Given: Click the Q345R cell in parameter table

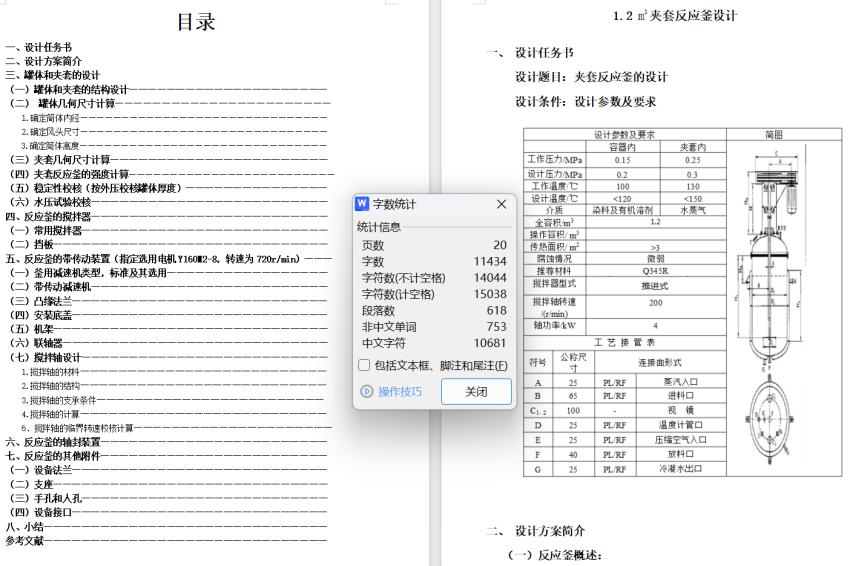Looking at the screenshot, I should tap(656, 270).
